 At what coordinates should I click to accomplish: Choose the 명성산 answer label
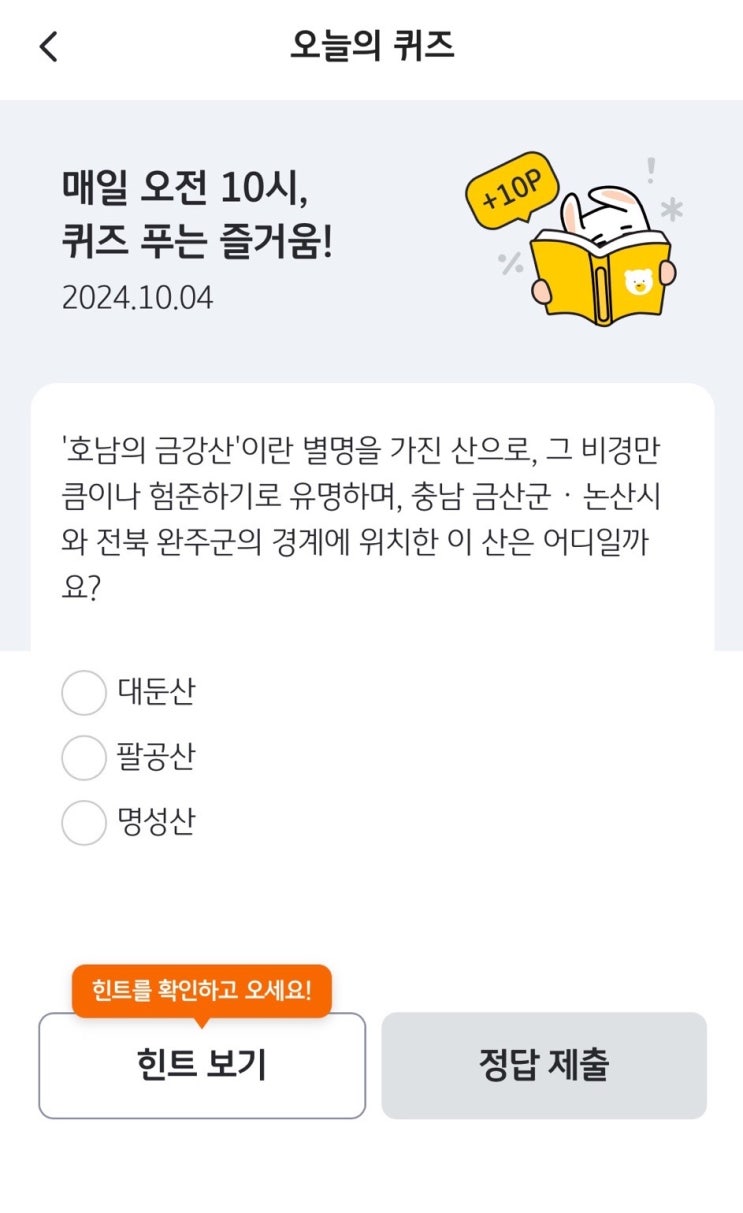pos(156,822)
